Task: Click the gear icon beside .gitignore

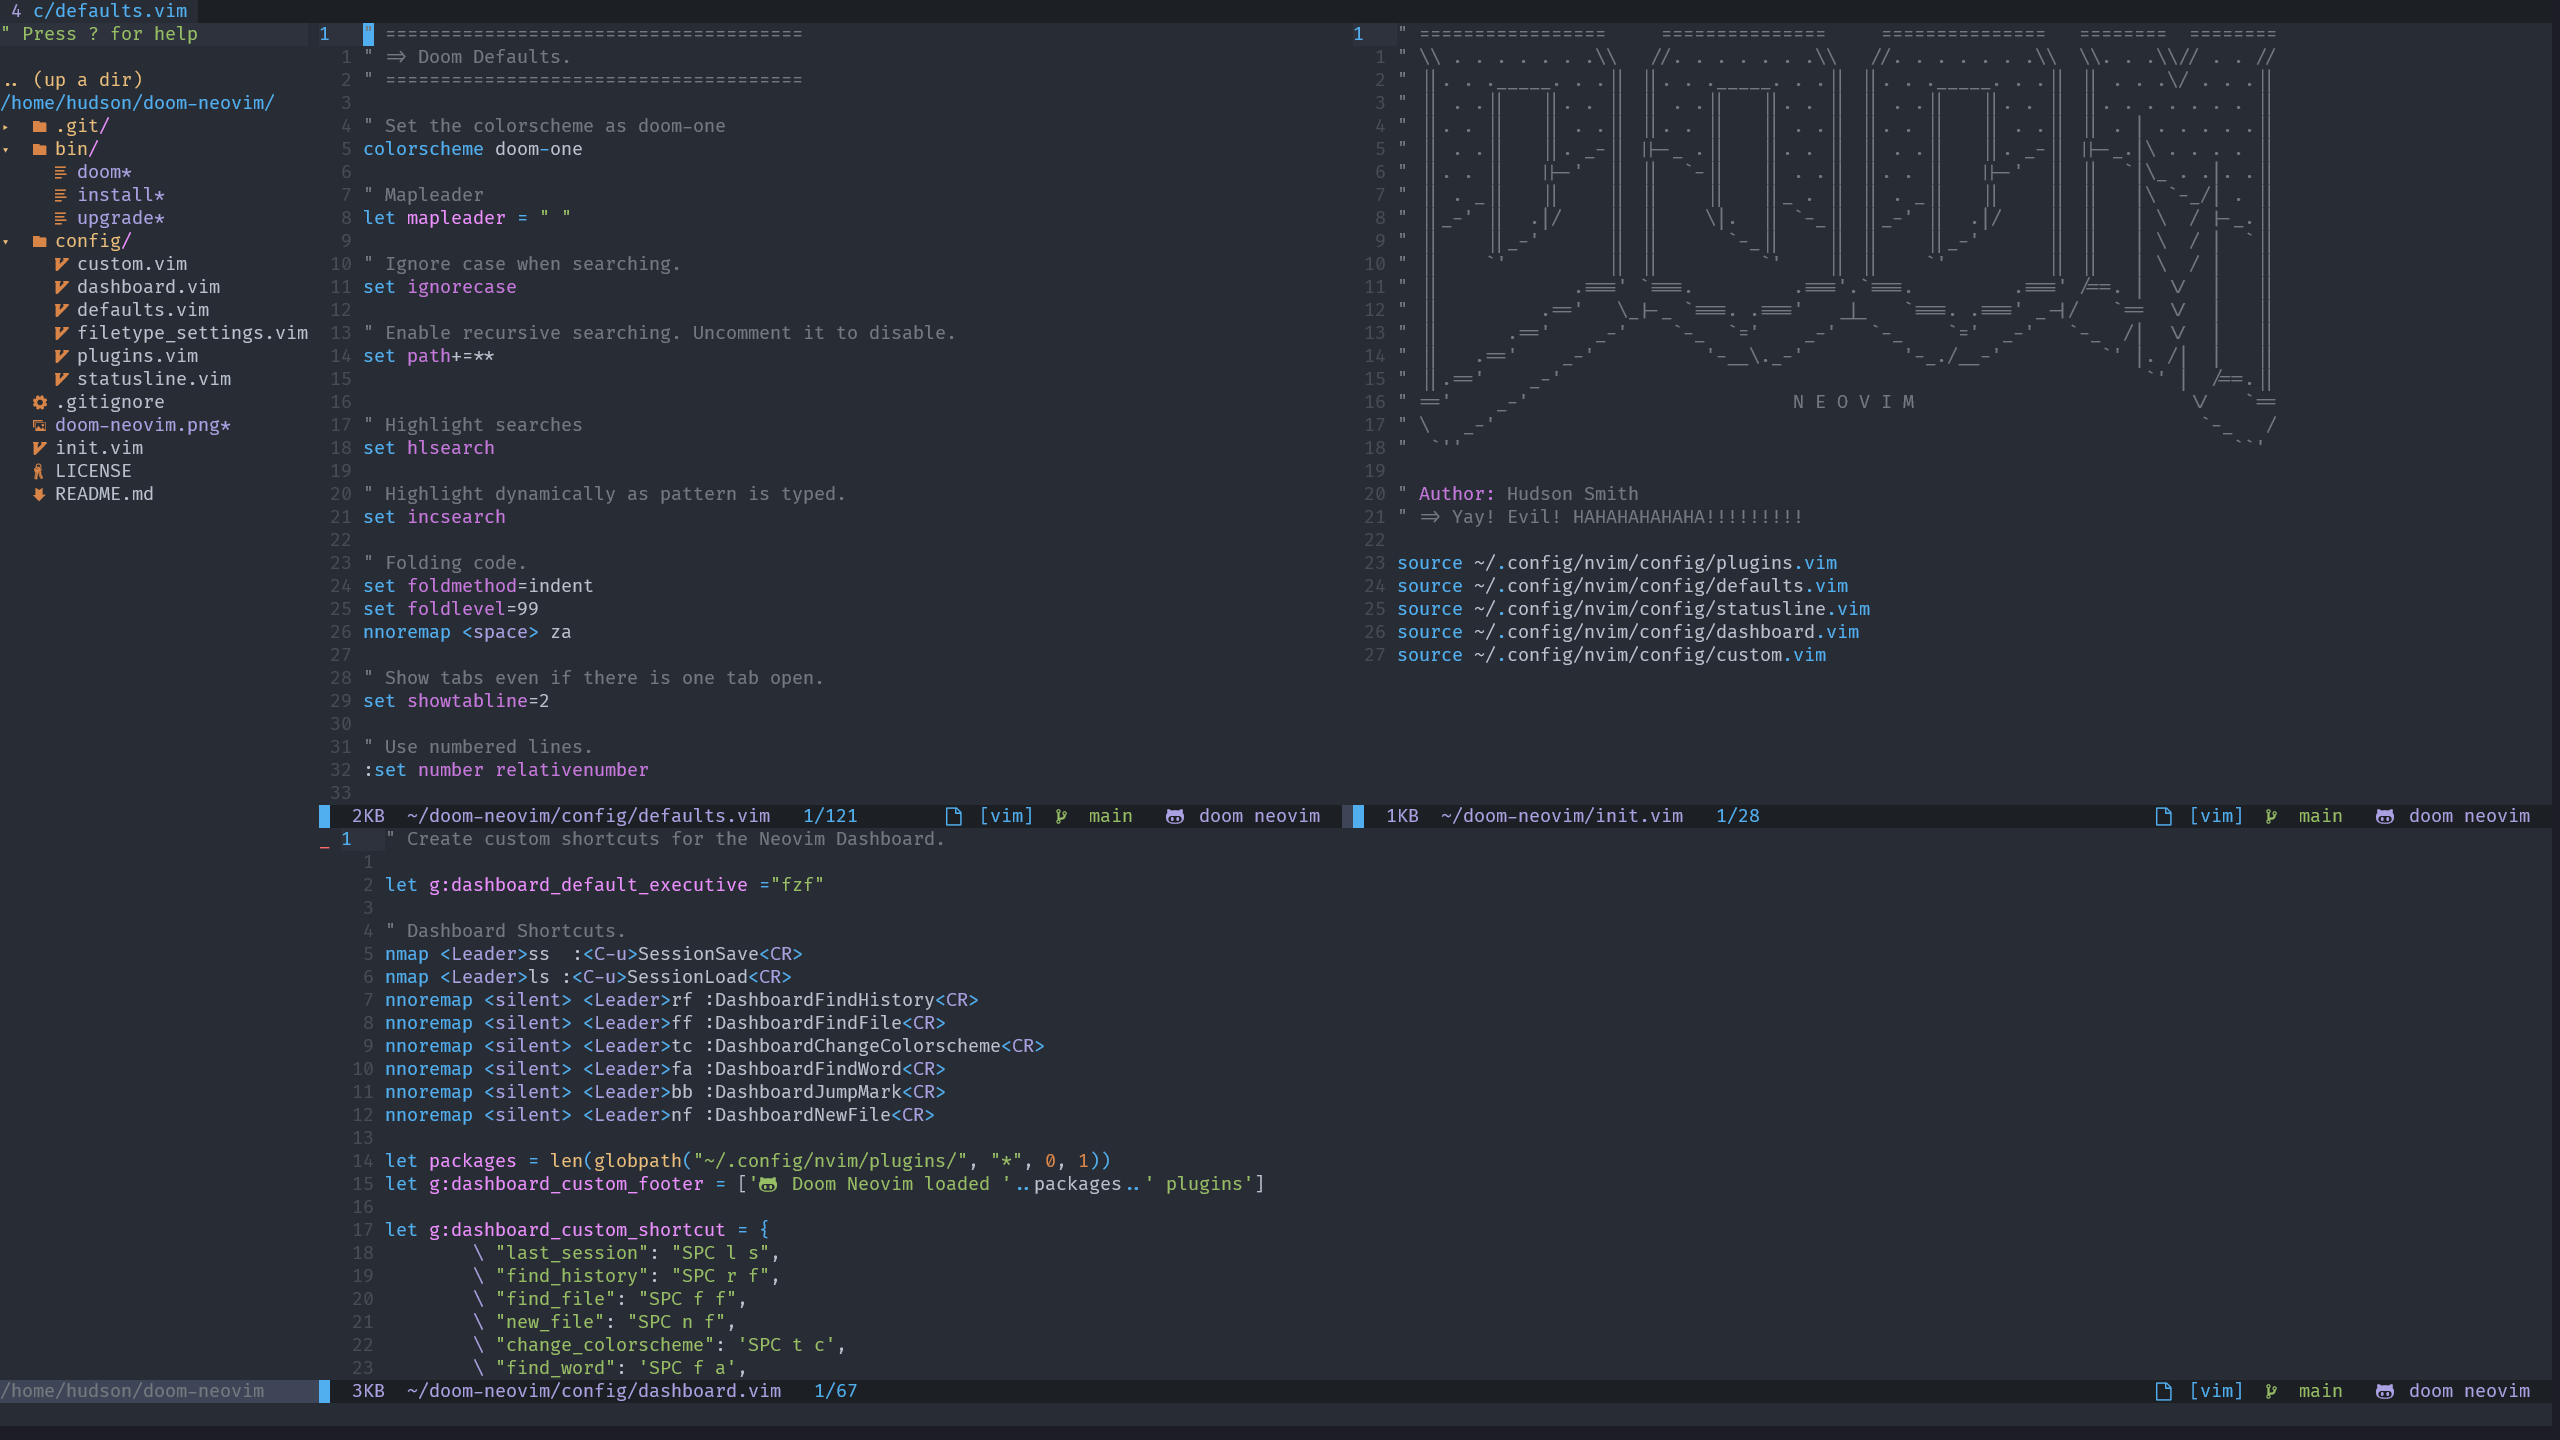Action: (40, 402)
